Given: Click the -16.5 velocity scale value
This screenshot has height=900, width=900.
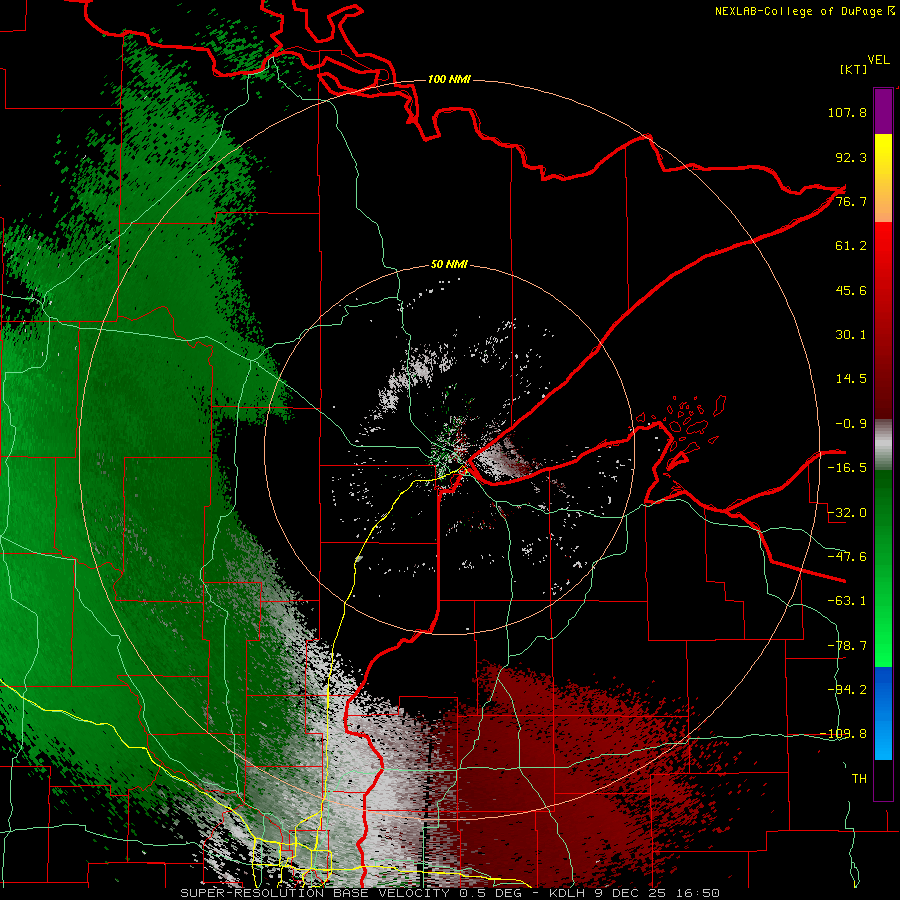Looking at the screenshot, I should [847, 468].
